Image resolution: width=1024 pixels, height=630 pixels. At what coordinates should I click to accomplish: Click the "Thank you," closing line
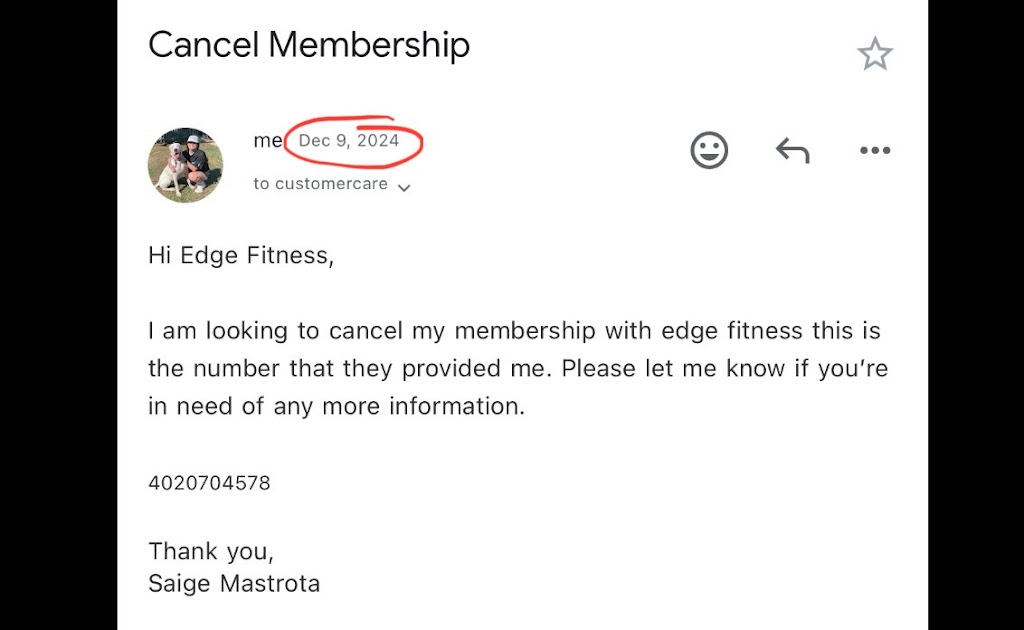pyautogui.click(x=211, y=551)
